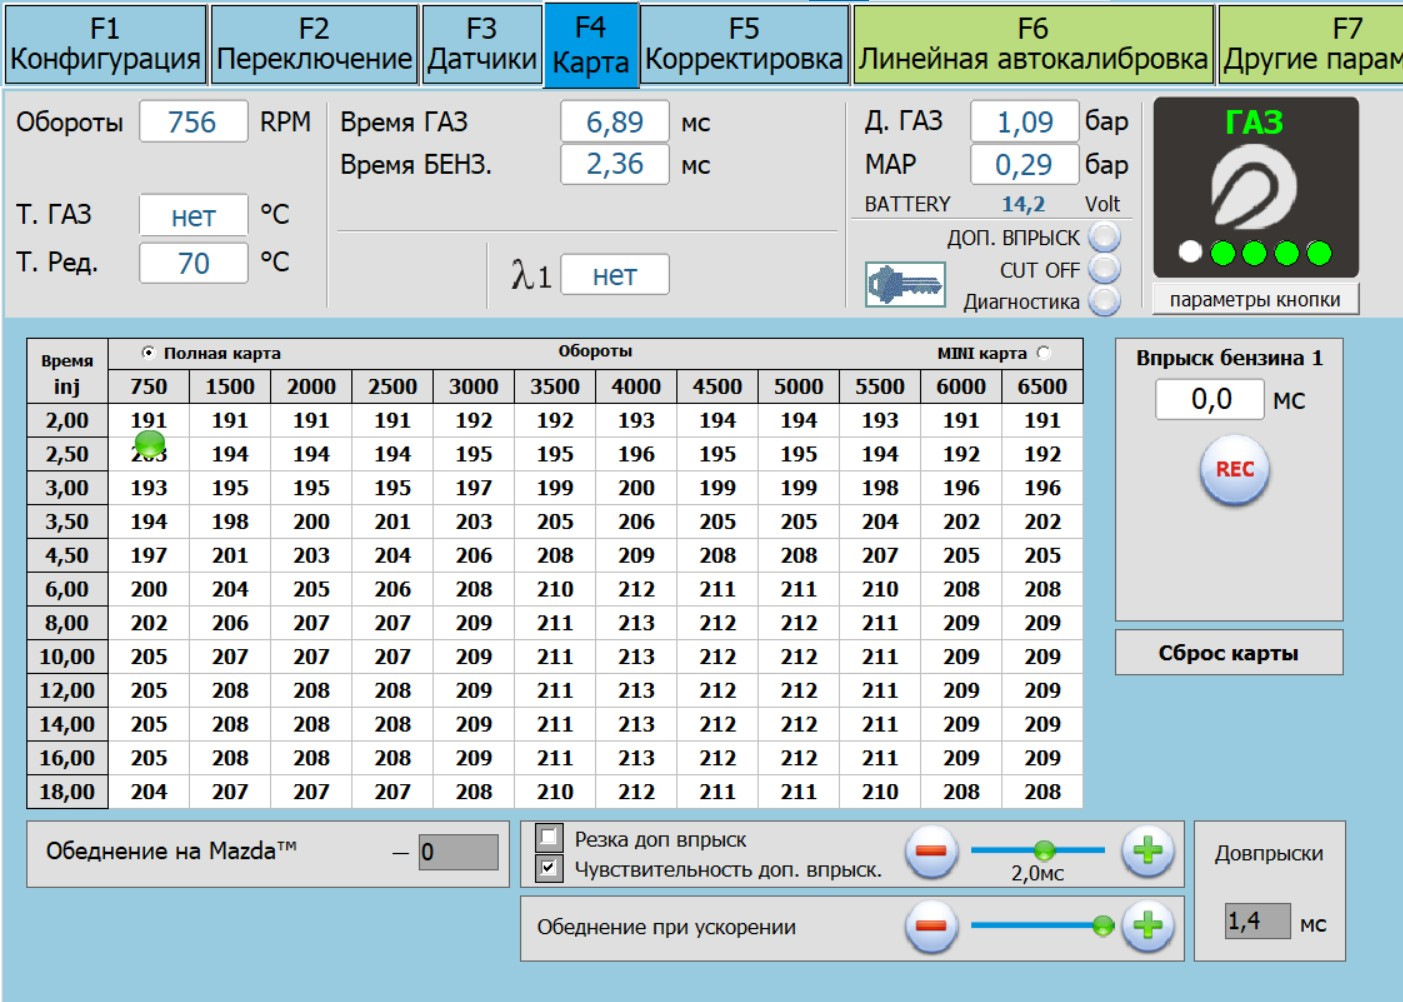
Task: Go to the F3 Датчики tab
Action: pyautogui.click(x=481, y=45)
